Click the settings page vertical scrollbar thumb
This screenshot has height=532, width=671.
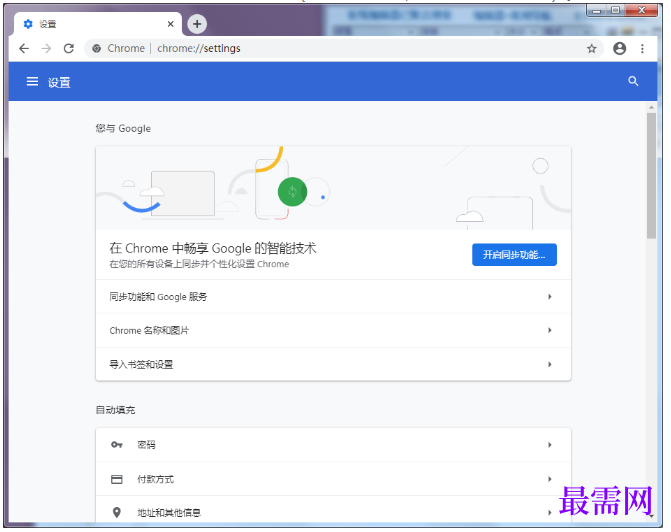pyautogui.click(x=651, y=175)
